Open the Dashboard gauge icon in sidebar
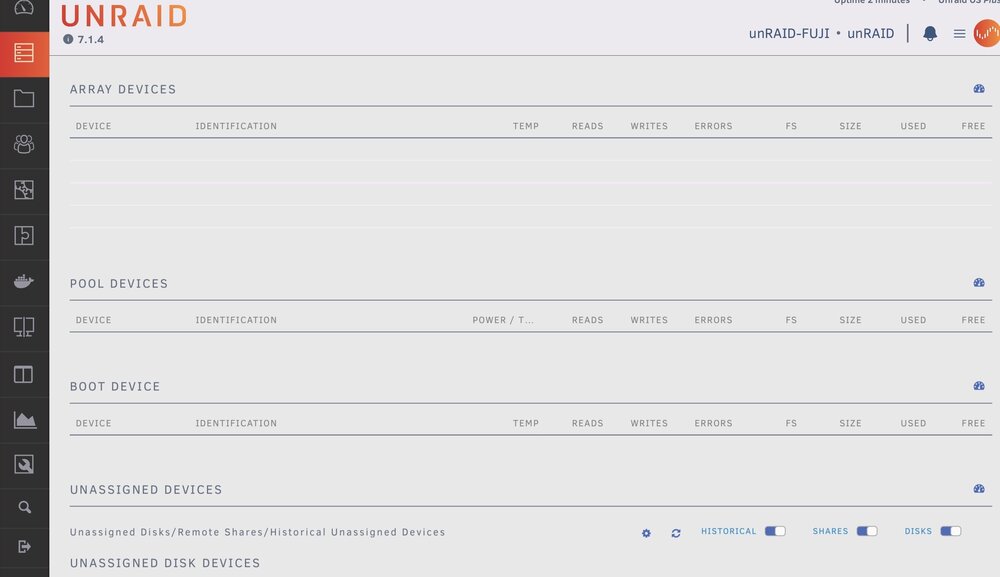 pyautogui.click(x=24, y=8)
